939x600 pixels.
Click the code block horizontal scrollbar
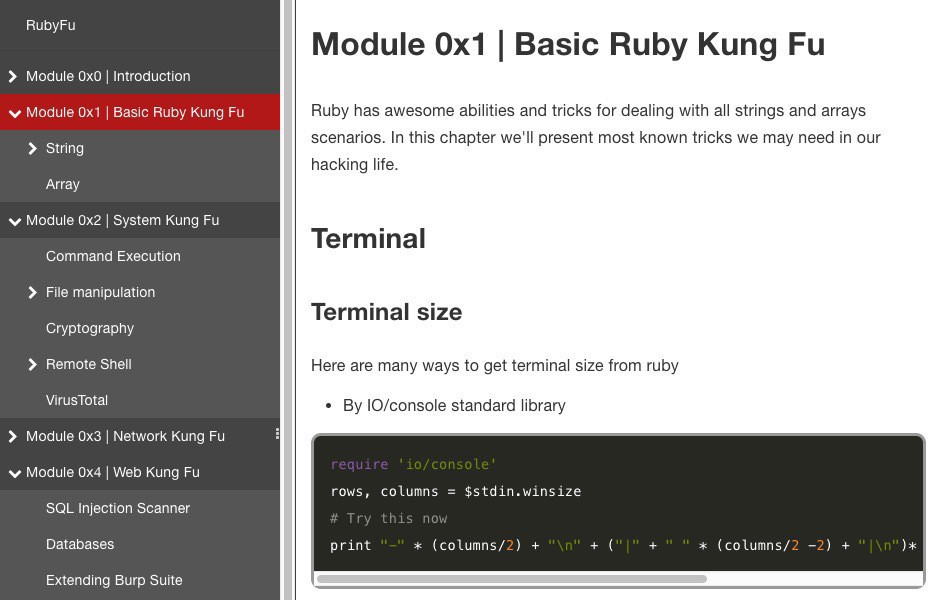tap(512, 578)
